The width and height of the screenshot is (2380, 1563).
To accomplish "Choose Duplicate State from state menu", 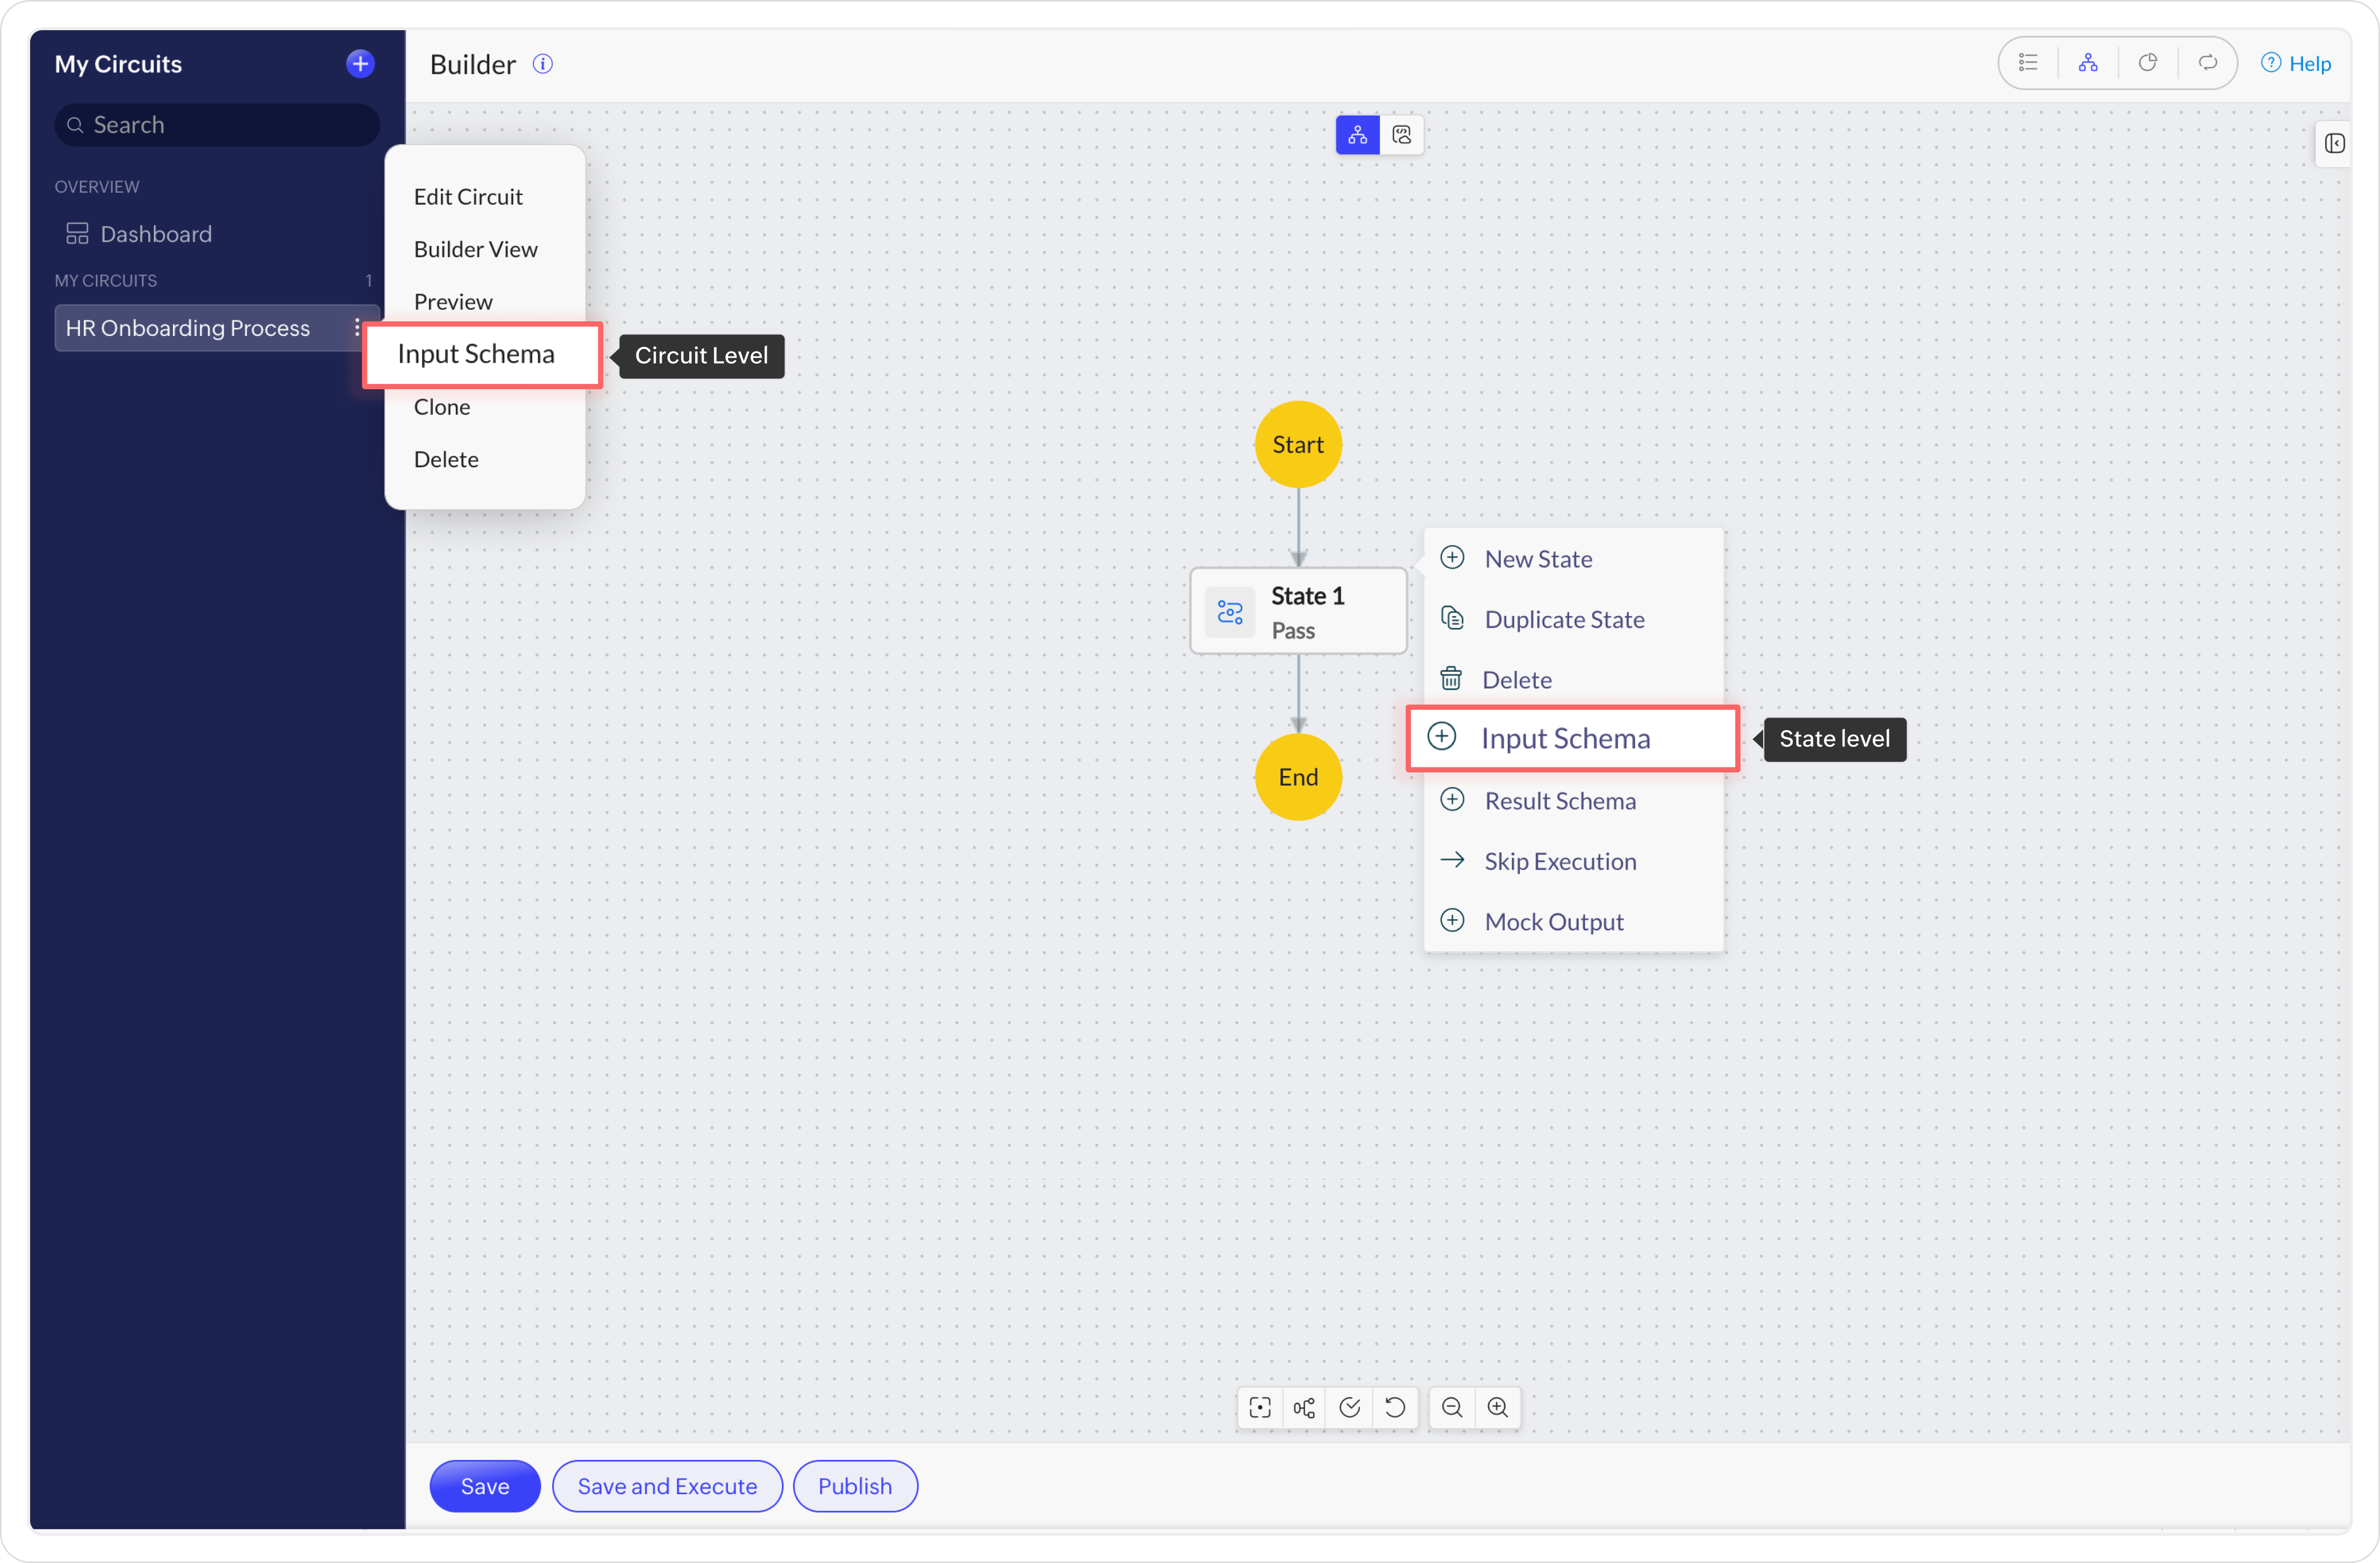I will coord(1564,619).
